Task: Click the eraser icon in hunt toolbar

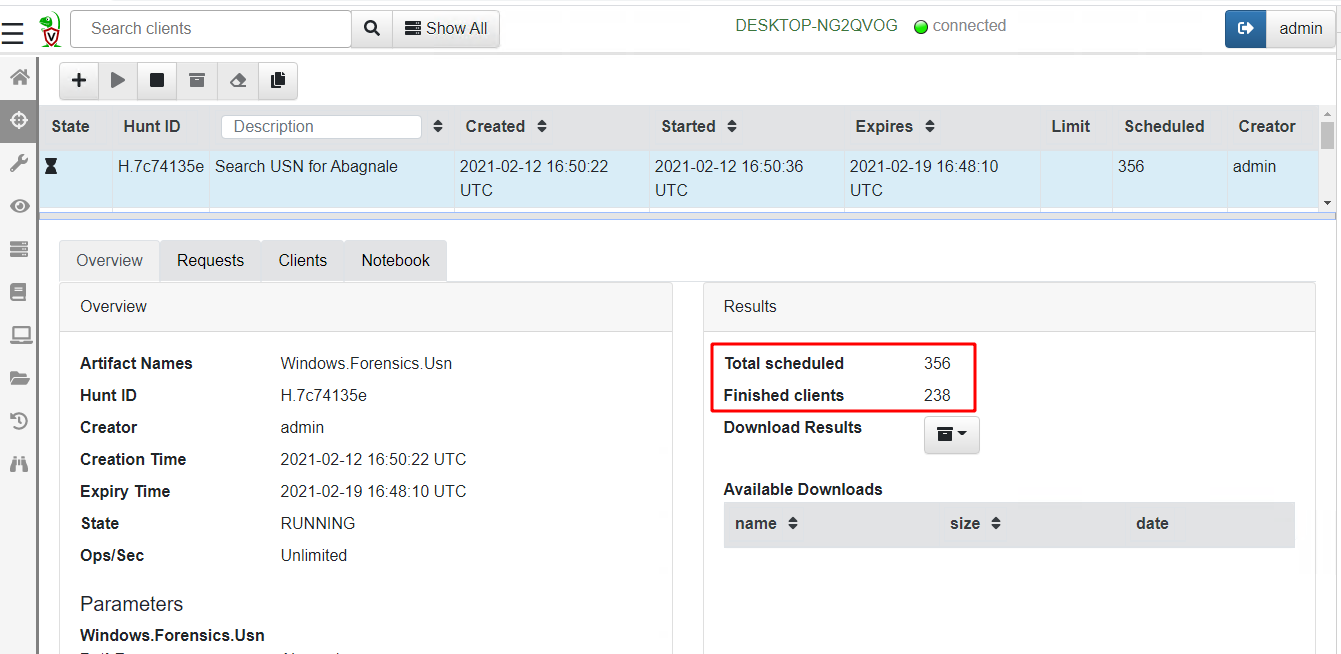Action: click(x=238, y=81)
